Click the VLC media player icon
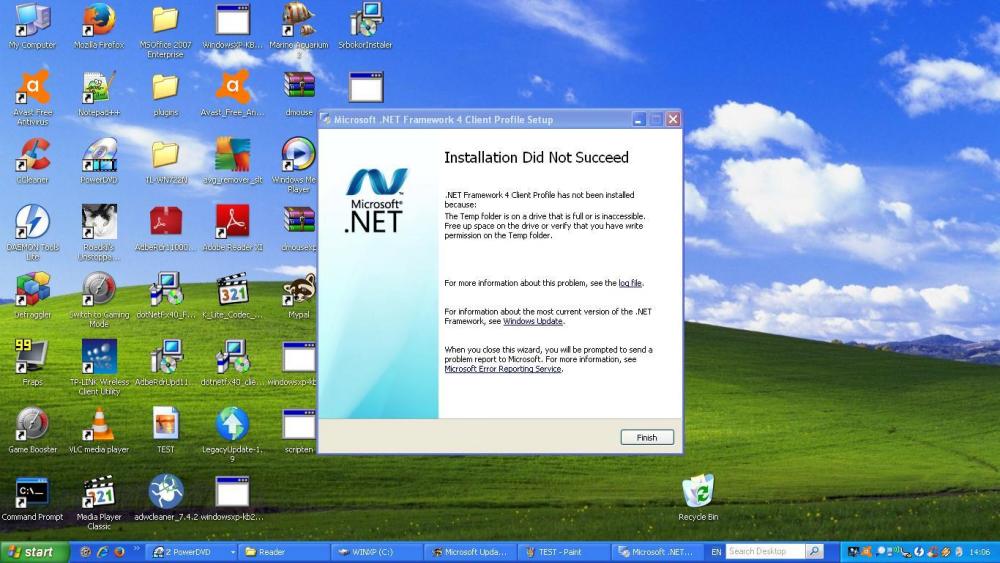1000x563 pixels. 99,424
